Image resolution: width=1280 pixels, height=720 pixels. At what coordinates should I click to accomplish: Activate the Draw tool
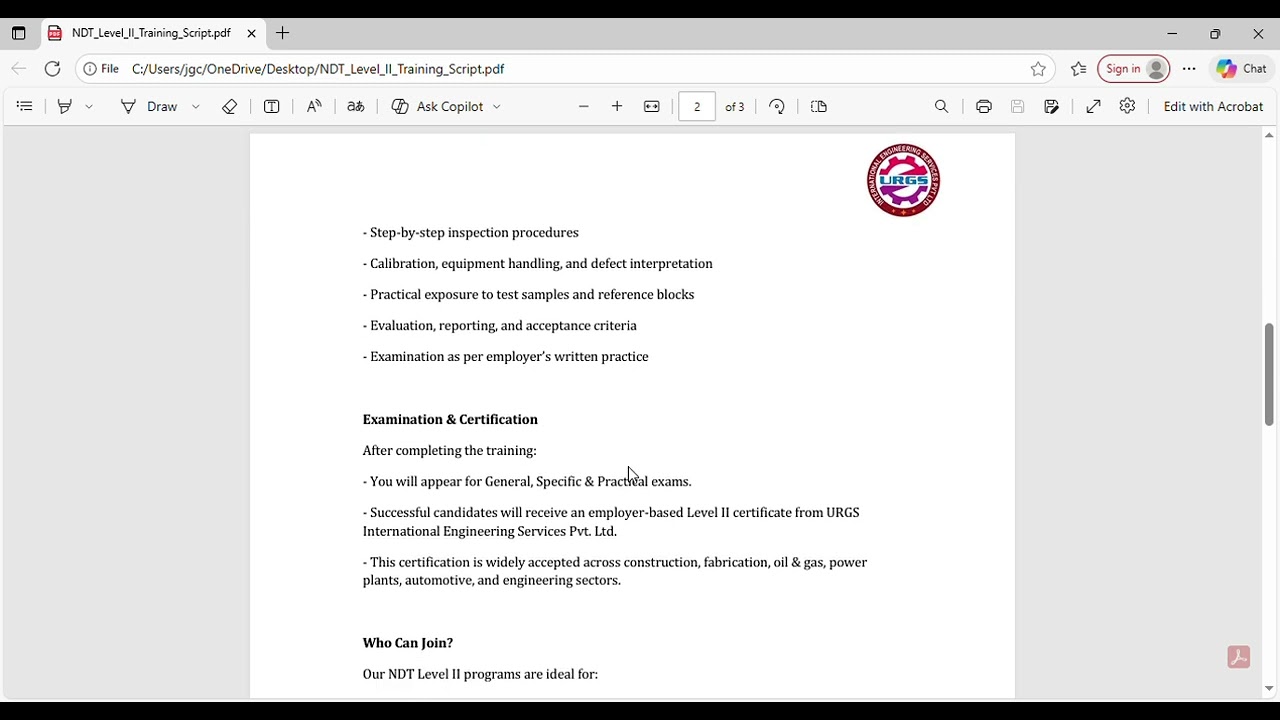pos(149,106)
